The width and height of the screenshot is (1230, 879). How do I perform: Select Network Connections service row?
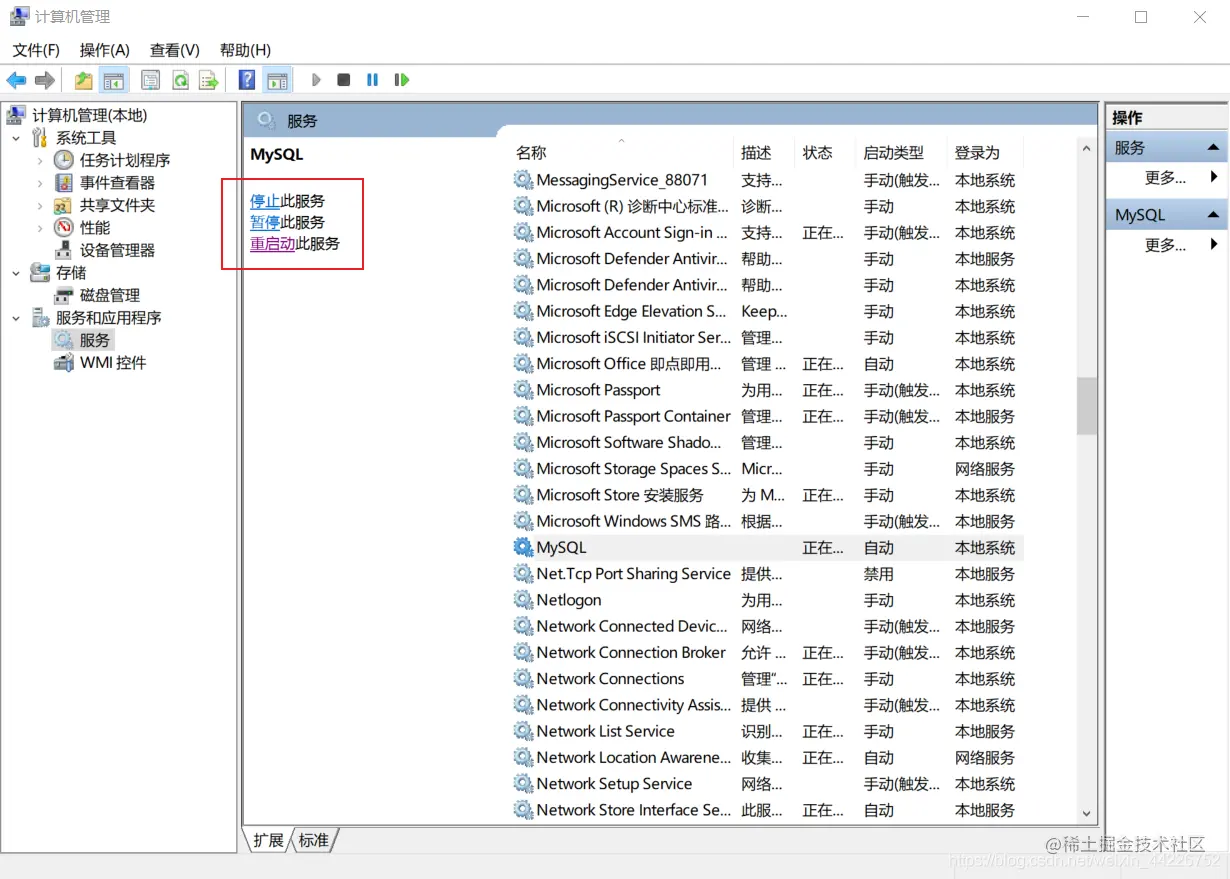pyautogui.click(x=767, y=678)
